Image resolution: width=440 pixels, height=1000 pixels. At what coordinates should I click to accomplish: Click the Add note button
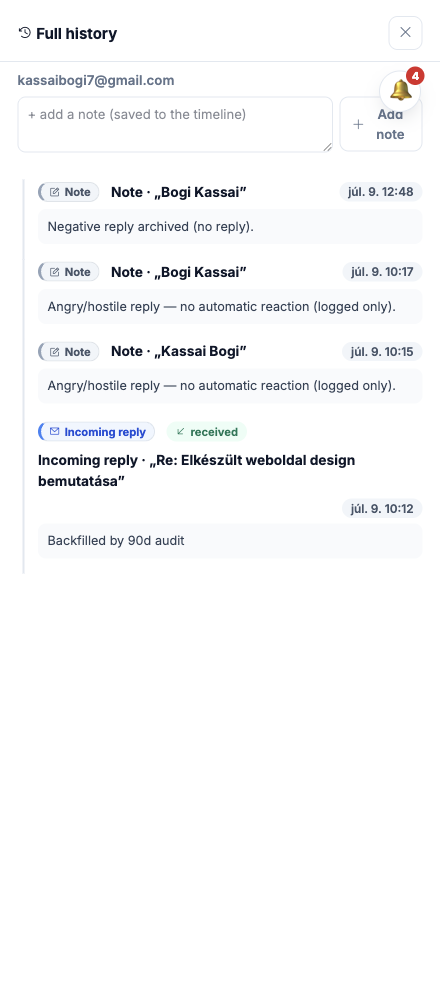381,124
